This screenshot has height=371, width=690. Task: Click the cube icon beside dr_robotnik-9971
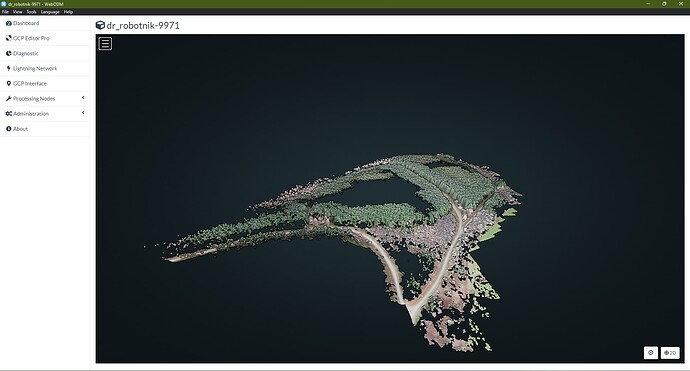(100, 26)
